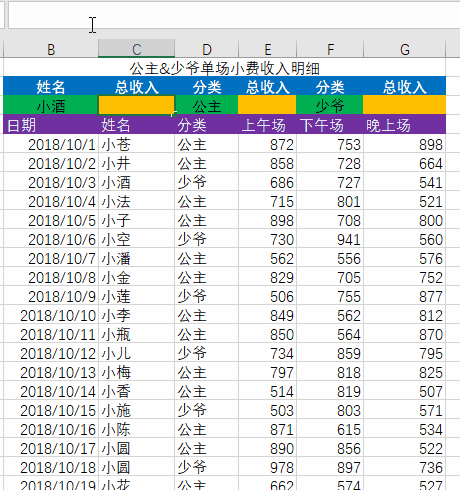460x490 pixels.
Task: Select name cell 小空
Action: tap(136, 238)
